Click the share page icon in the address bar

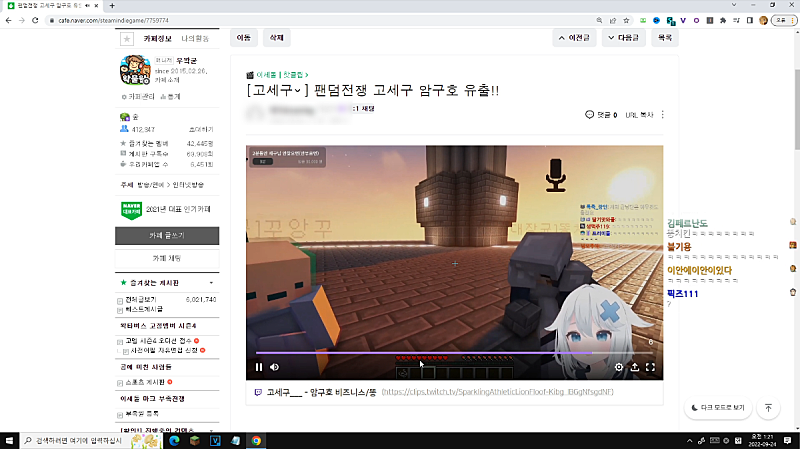point(613,20)
